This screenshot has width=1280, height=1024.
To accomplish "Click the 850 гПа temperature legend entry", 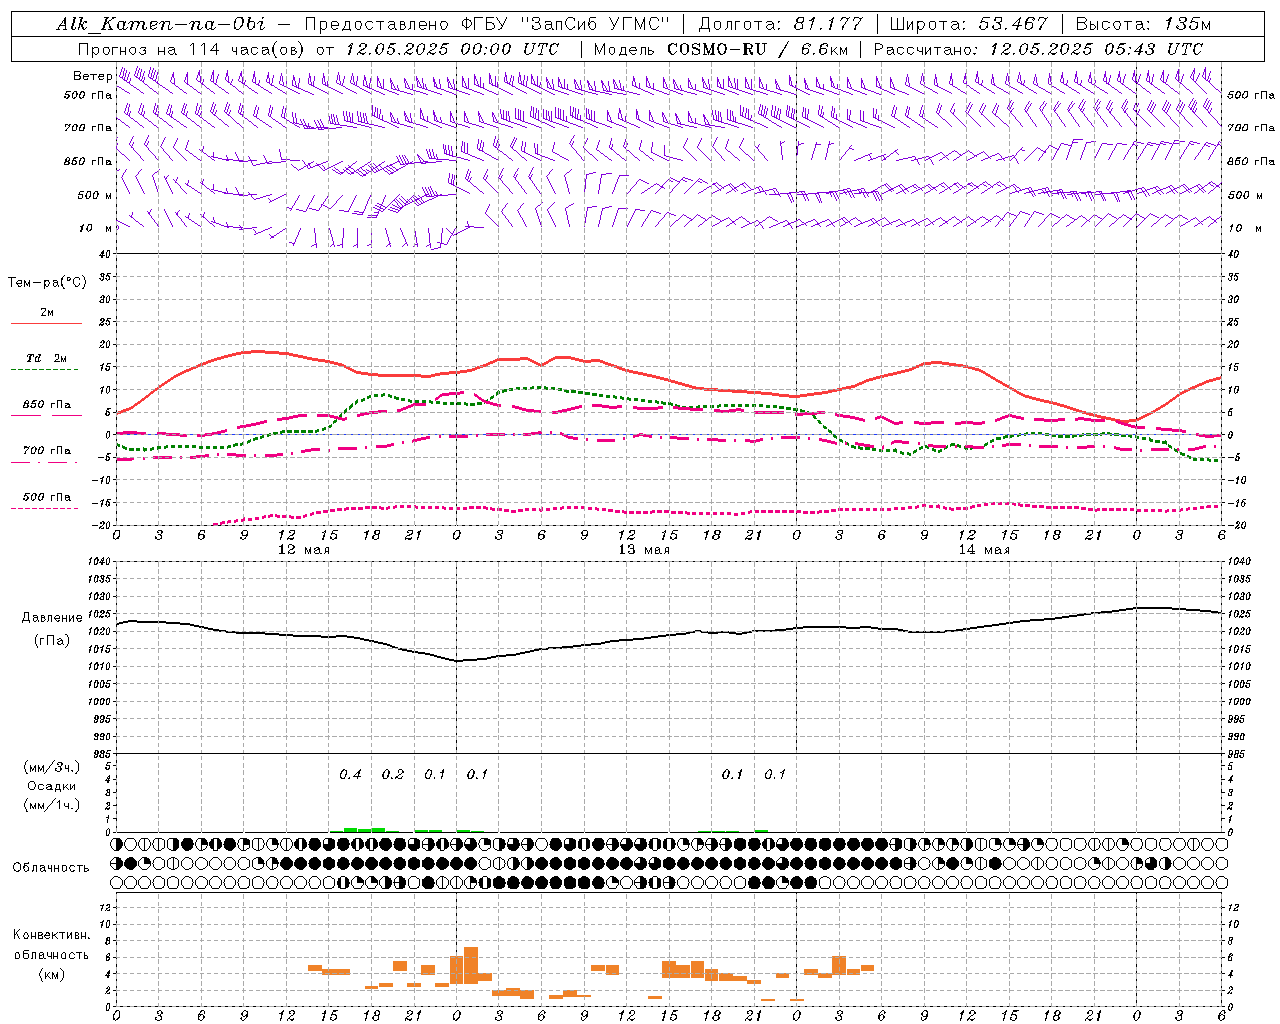I will click(46, 404).
